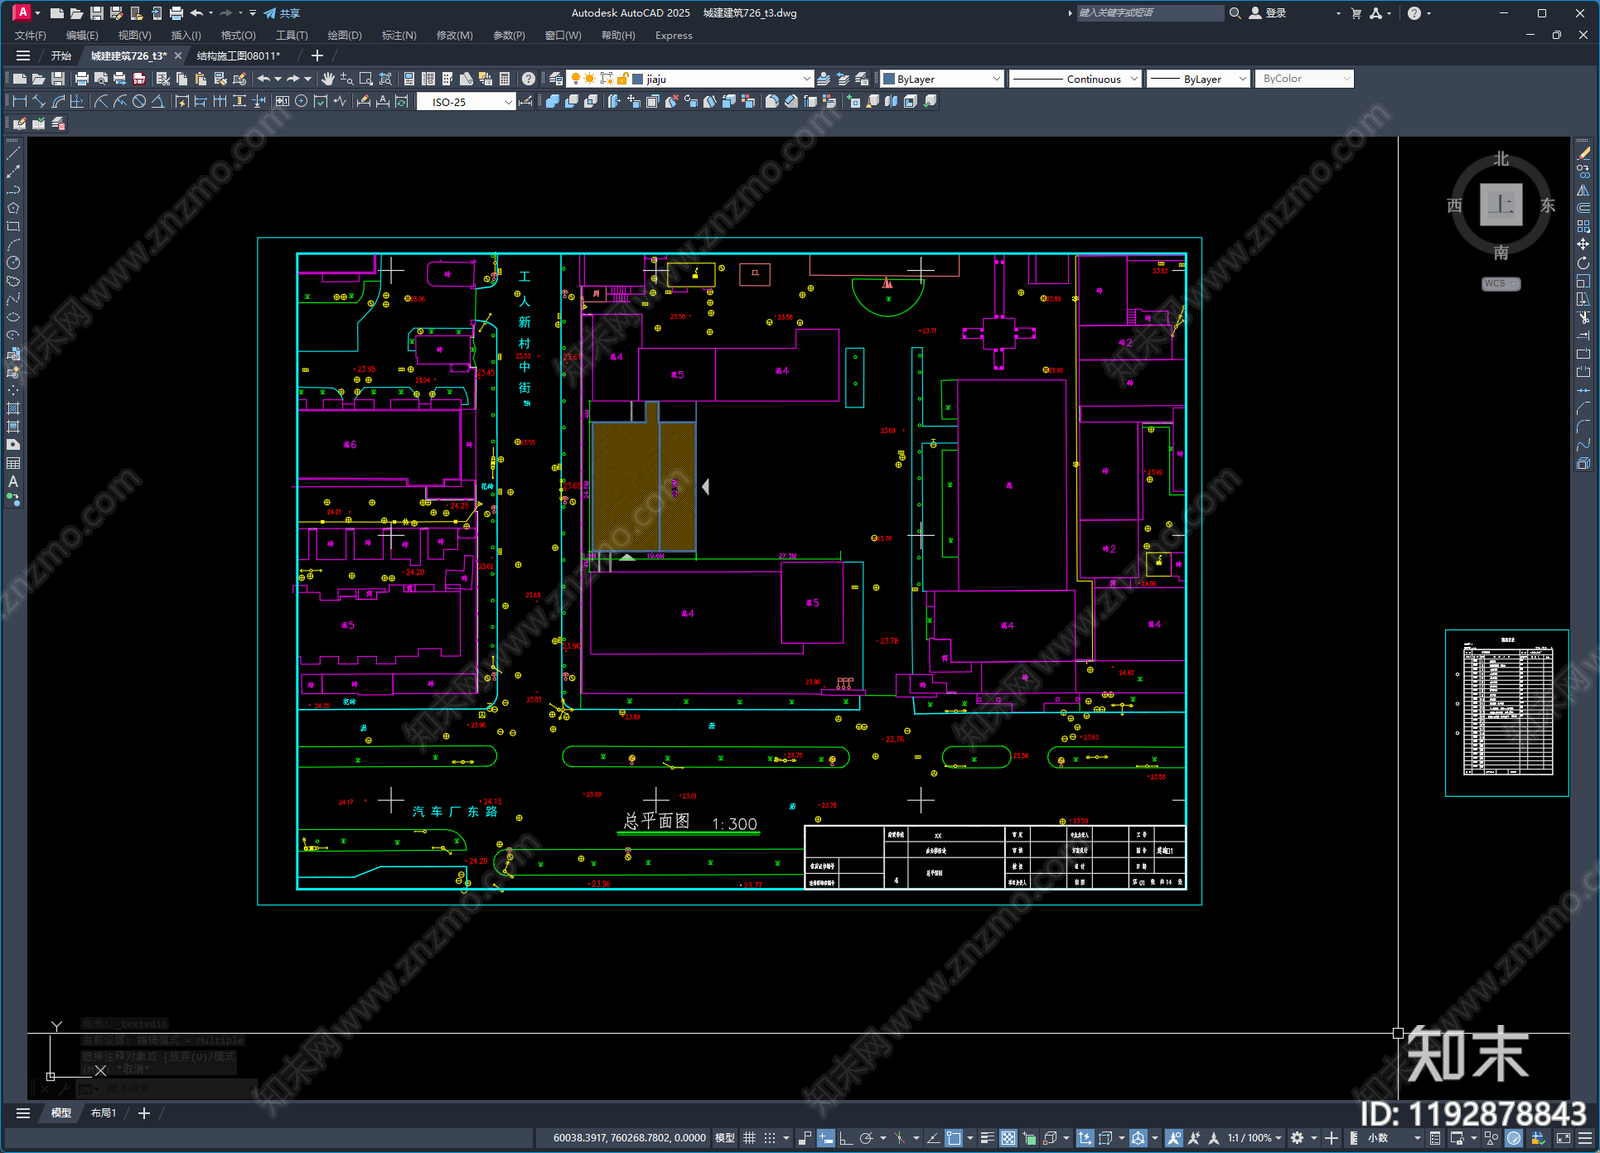Toggle ortho mode in status bar
The height and width of the screenshot is (1153, 1600).
pos(846,1138)
